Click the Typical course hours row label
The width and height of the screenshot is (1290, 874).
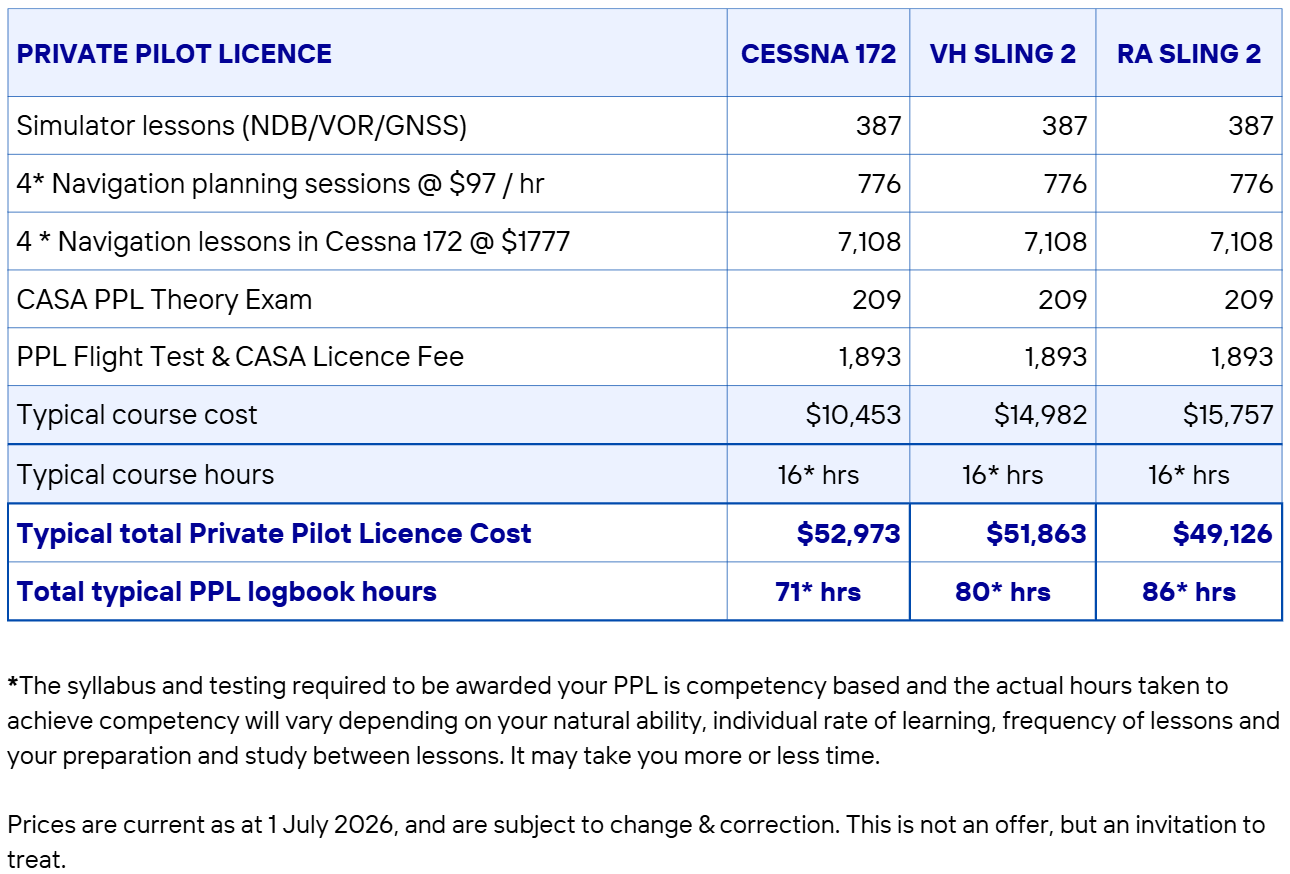[145, 474]
